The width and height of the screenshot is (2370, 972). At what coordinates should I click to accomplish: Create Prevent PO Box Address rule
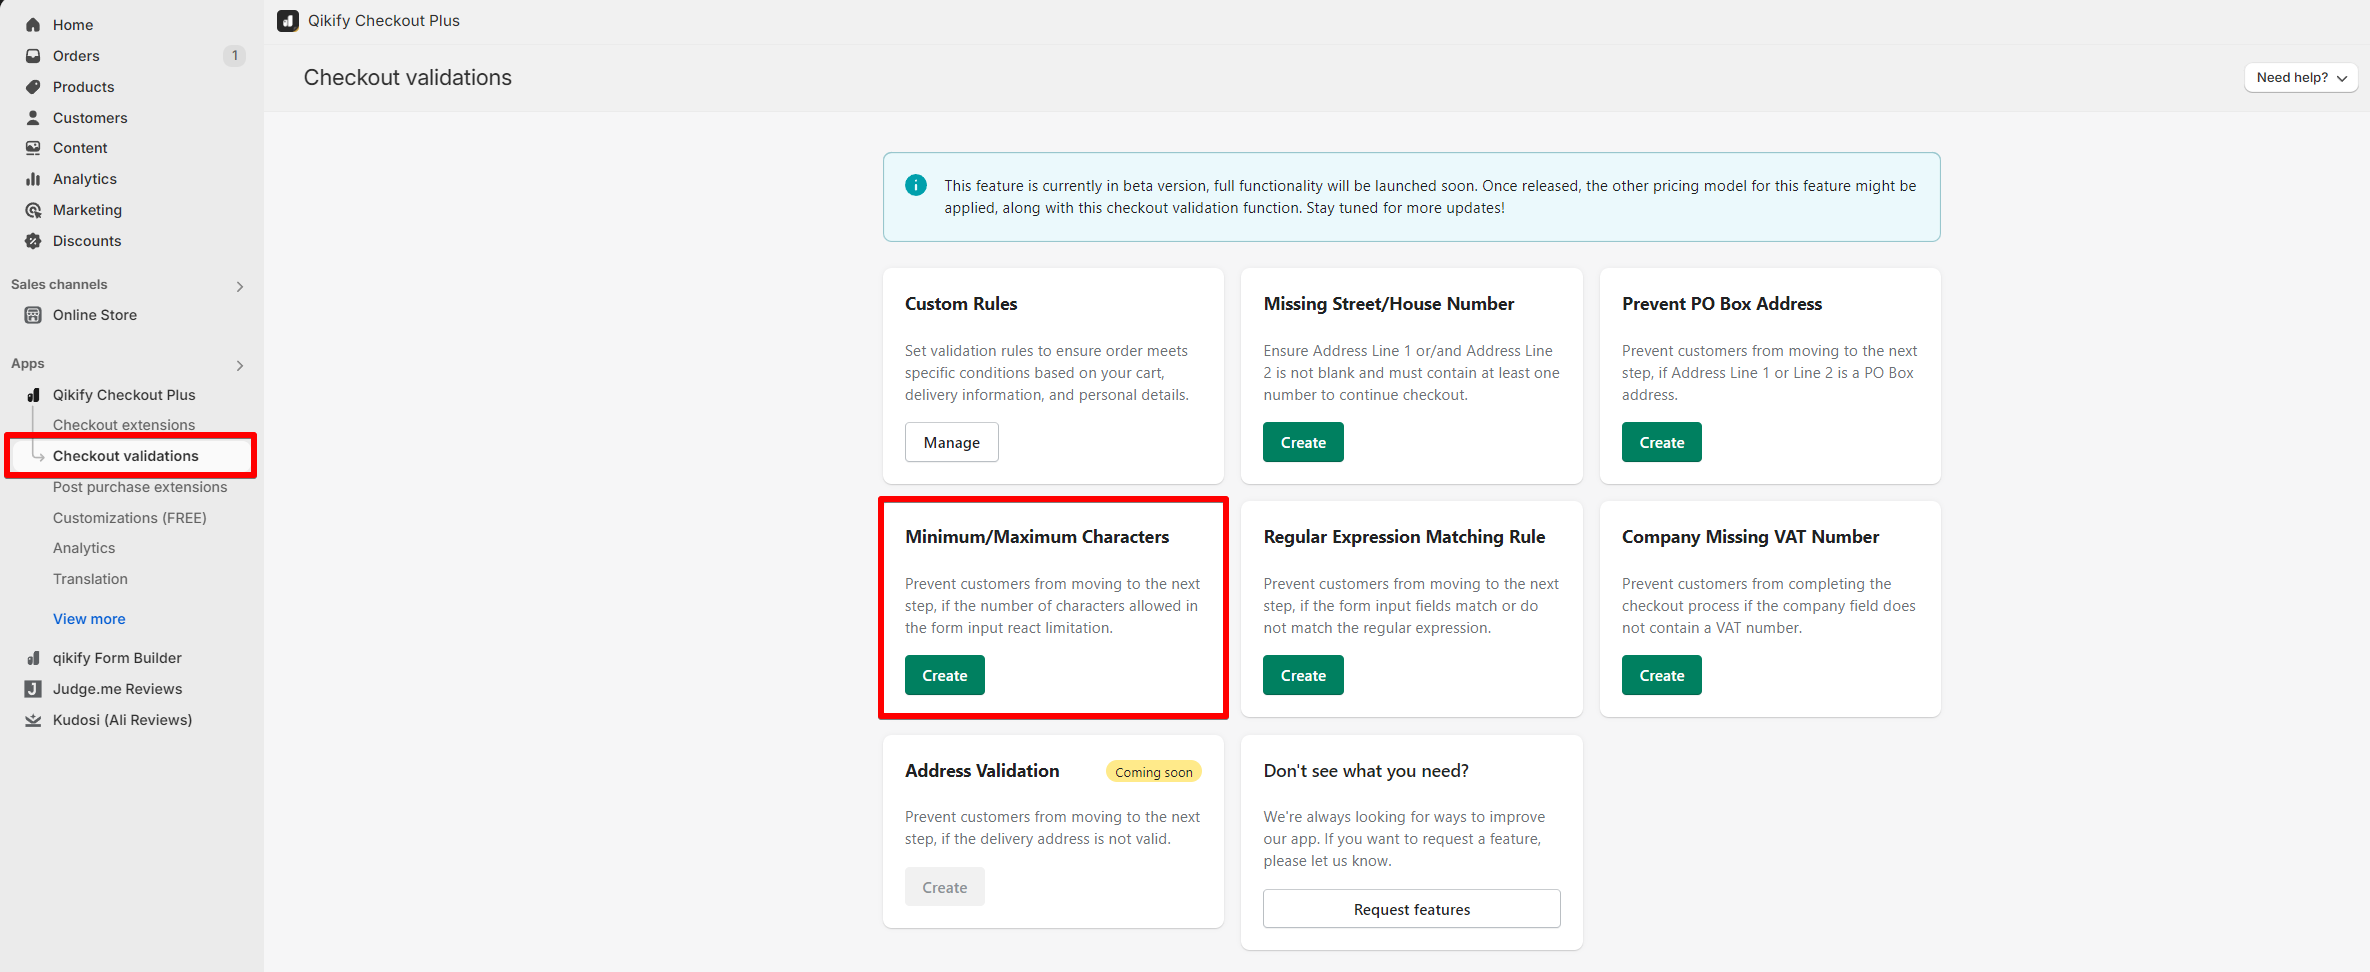[1662, 442]
